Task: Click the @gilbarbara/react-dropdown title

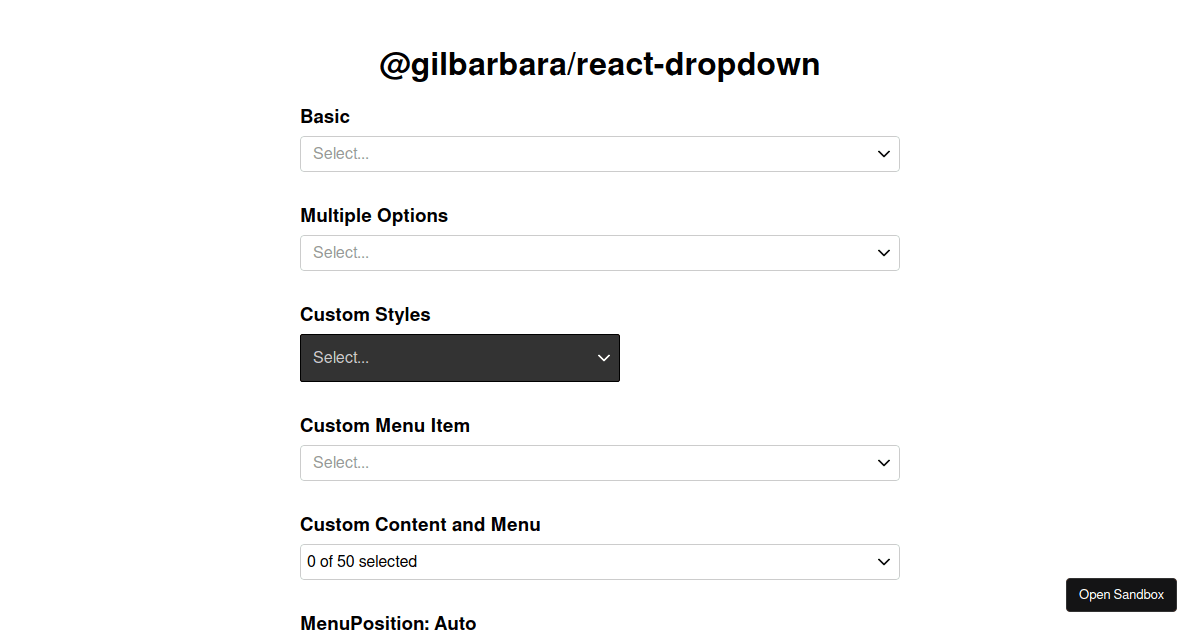Action: pos(600,64)
